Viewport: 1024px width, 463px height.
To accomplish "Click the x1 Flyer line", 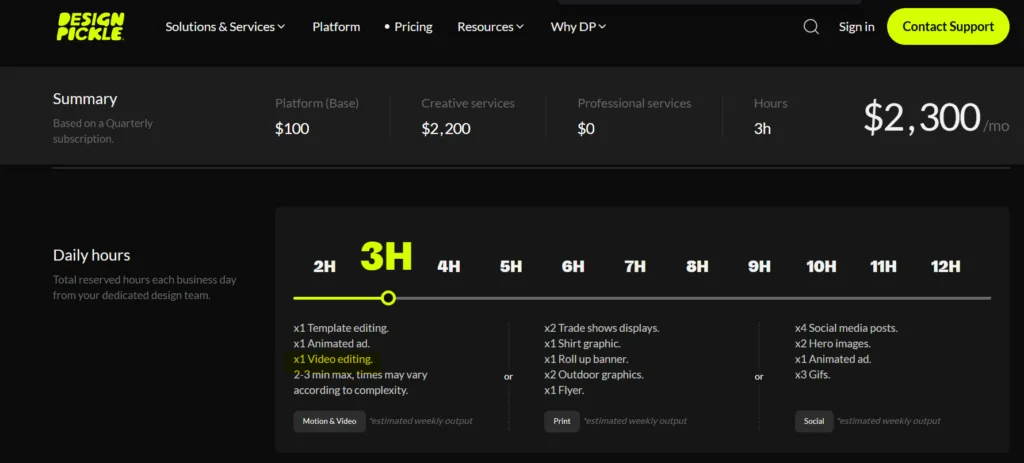I will tap(564, 391).
